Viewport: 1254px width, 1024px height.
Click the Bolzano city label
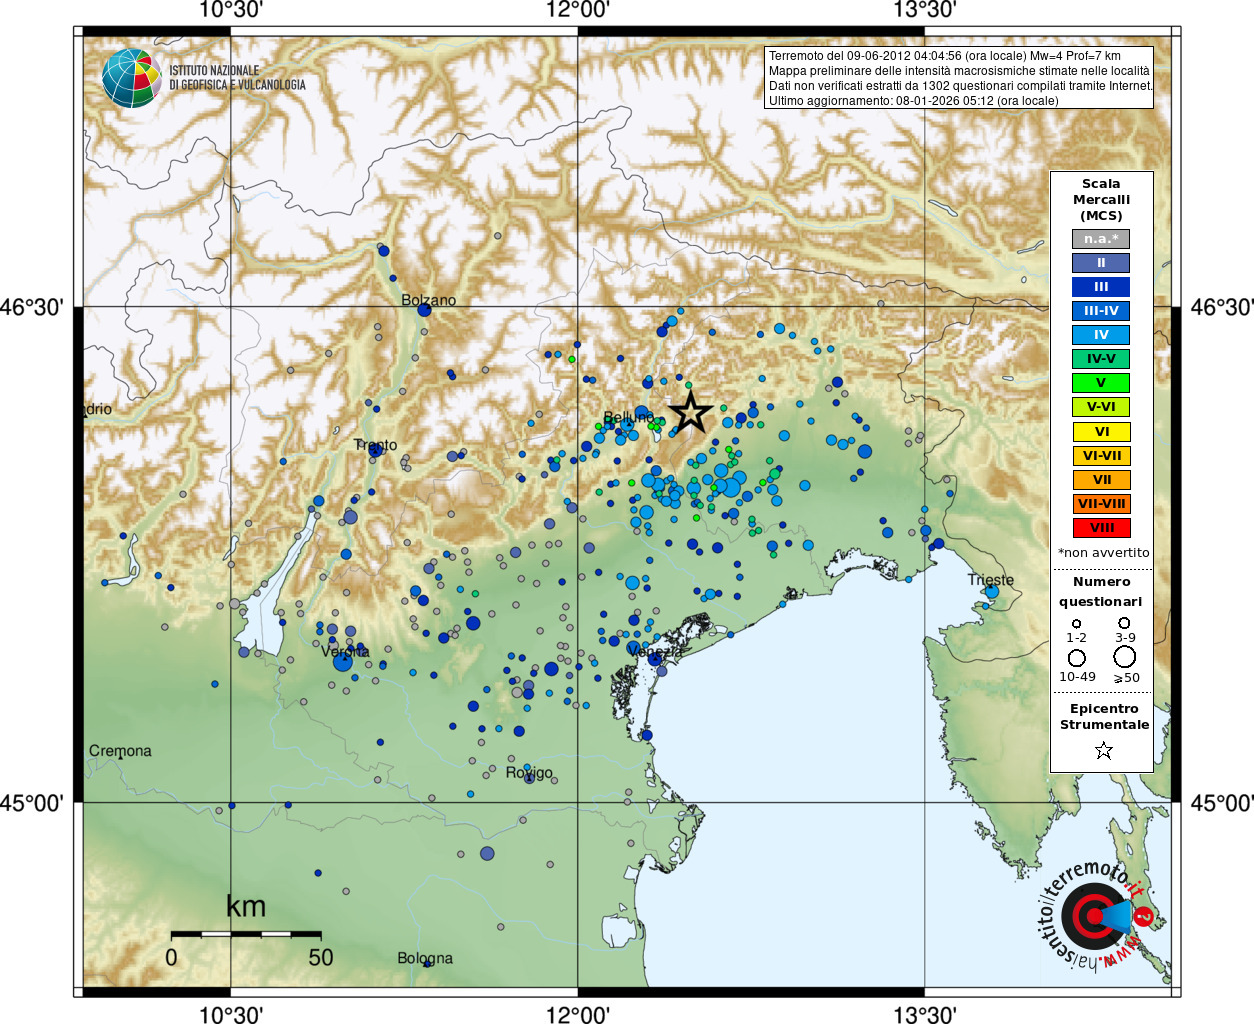428,300
